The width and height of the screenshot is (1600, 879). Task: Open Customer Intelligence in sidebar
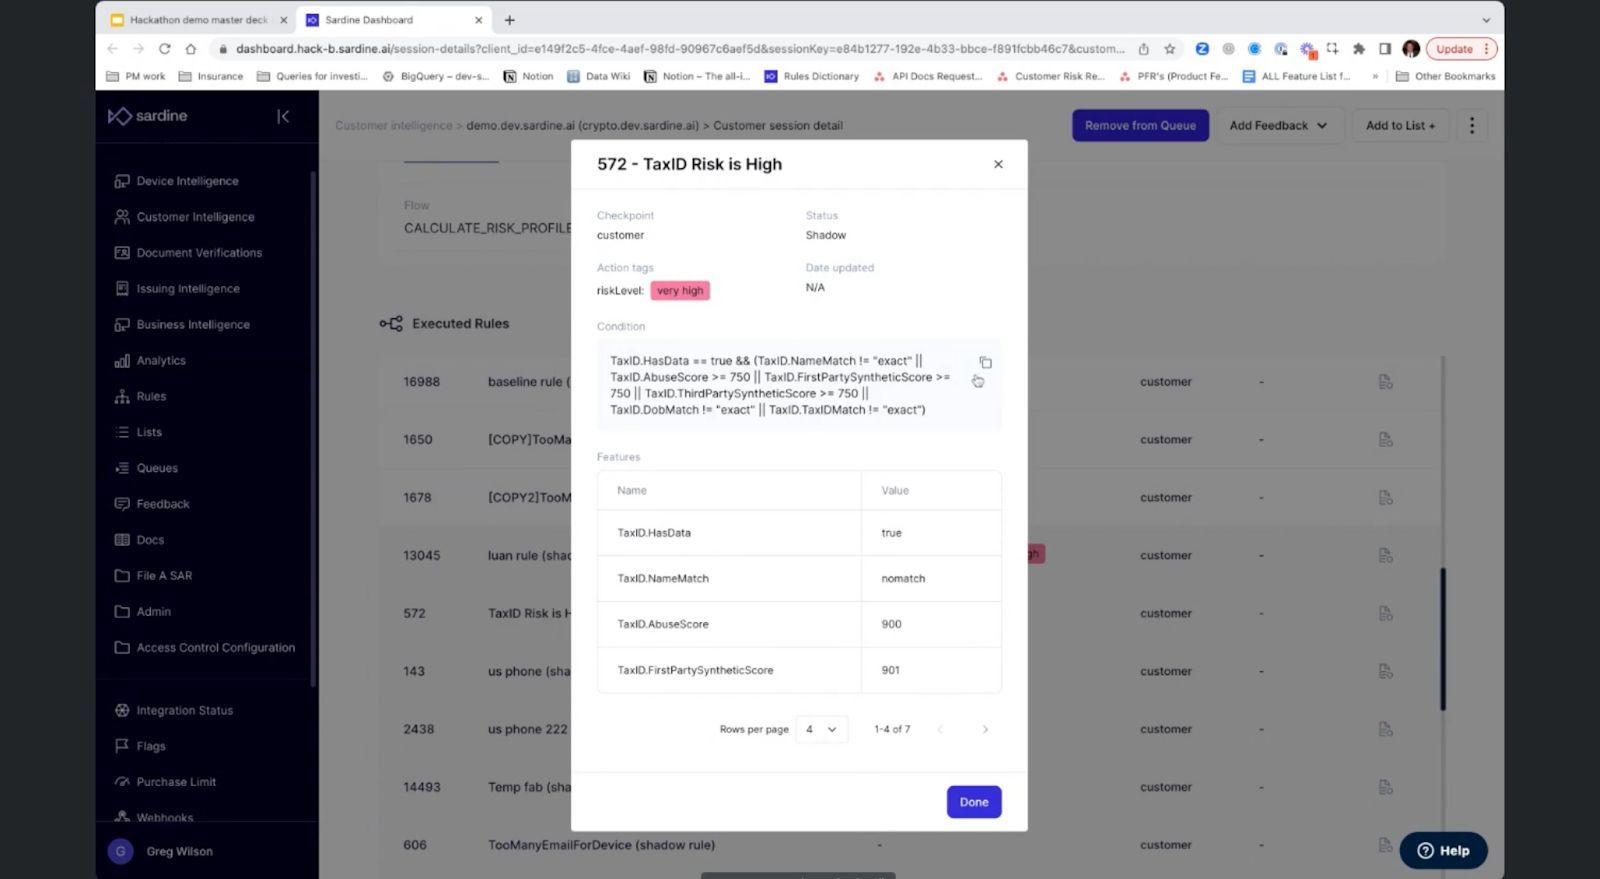point(195,217)
